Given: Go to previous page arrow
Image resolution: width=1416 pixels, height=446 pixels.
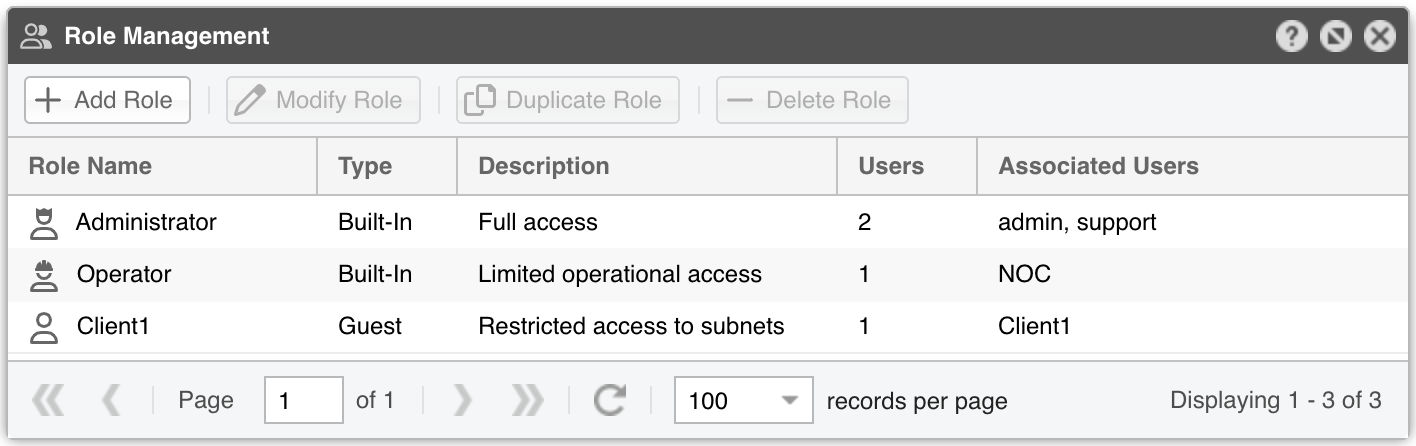Looking at the screenshot, I should pos(111,401).
